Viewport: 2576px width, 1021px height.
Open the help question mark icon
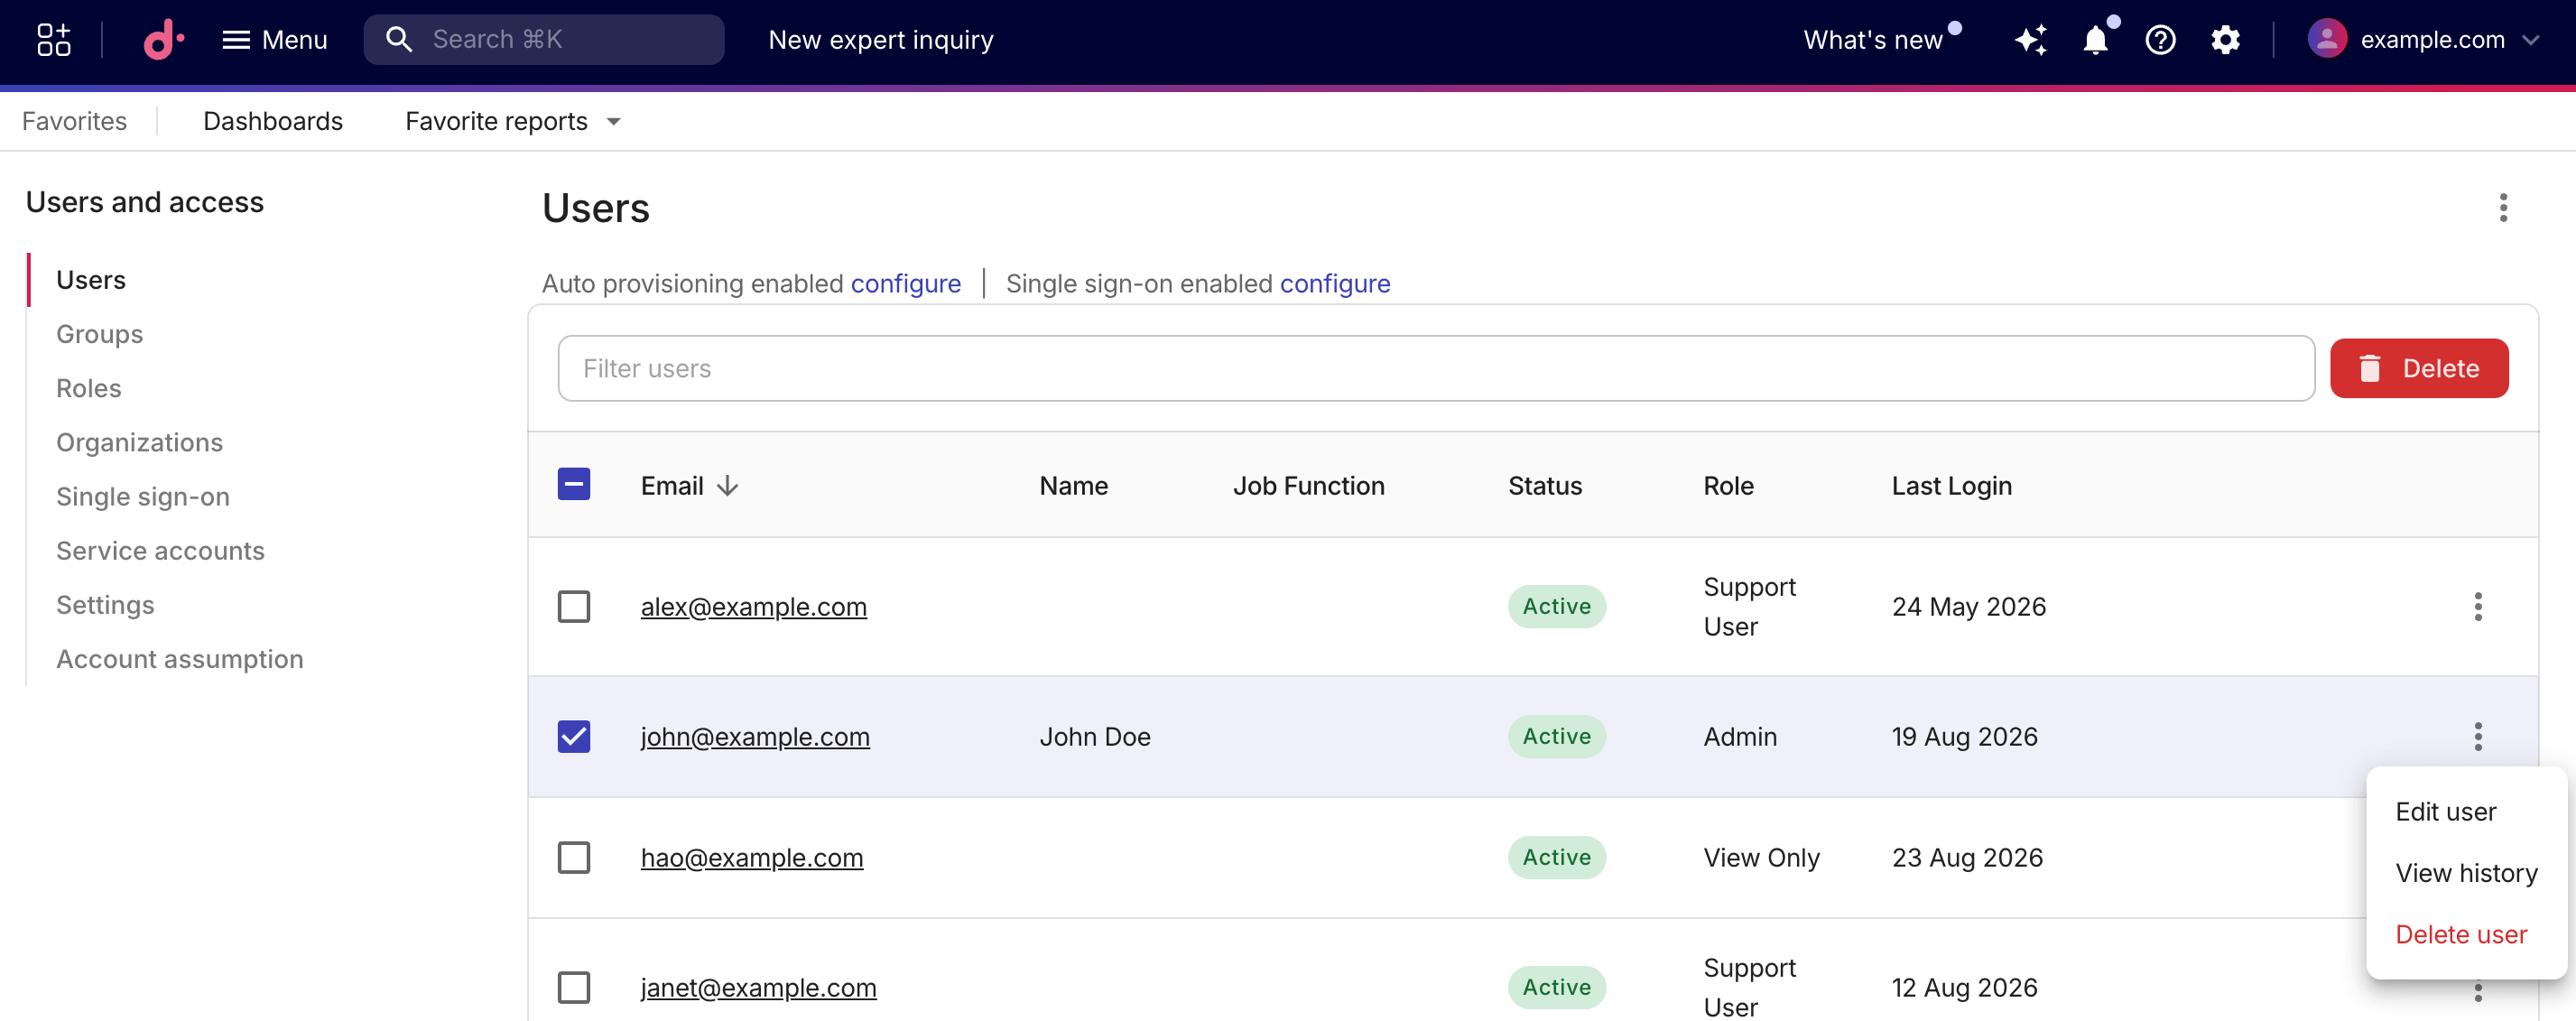pyautogui.click(x=2160, y=40)
